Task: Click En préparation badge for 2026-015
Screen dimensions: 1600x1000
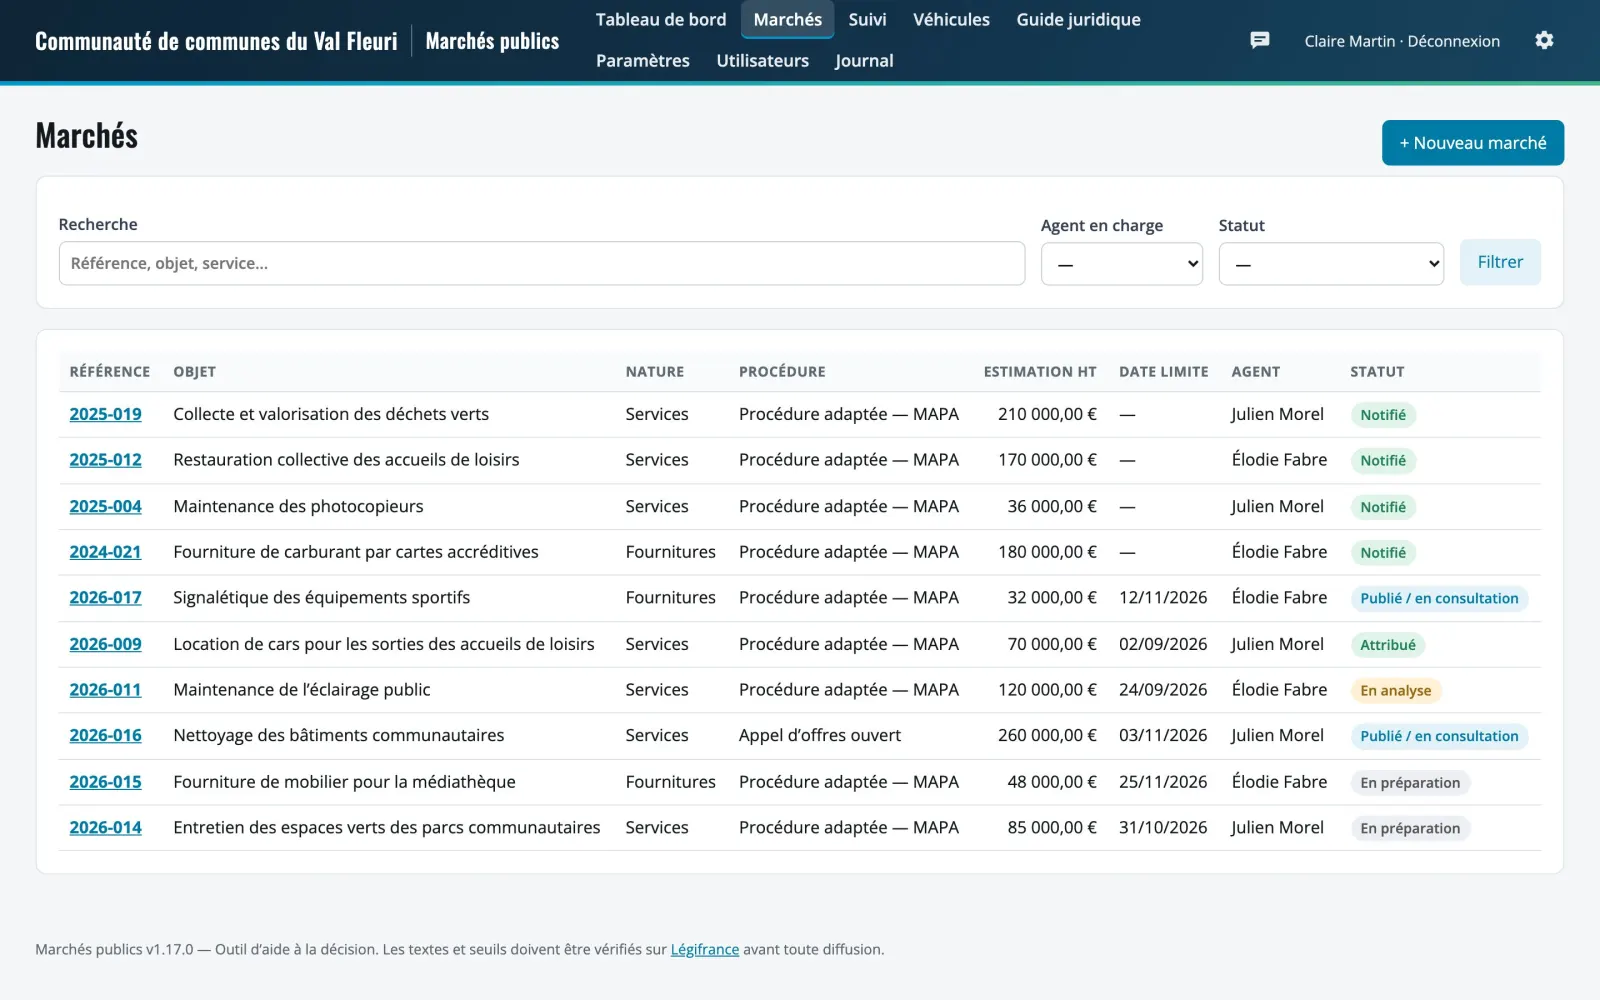Action: [x=1410, y=783]
